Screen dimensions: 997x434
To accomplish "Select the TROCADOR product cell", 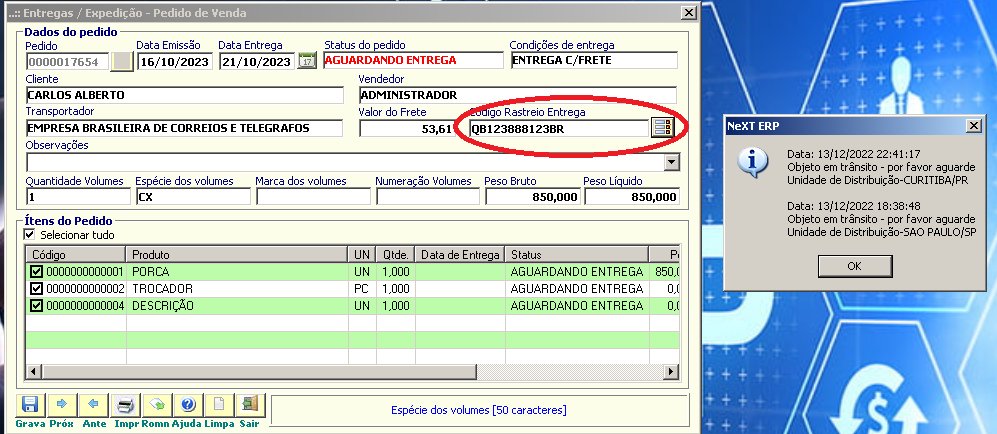I will (x=237, y=289).
